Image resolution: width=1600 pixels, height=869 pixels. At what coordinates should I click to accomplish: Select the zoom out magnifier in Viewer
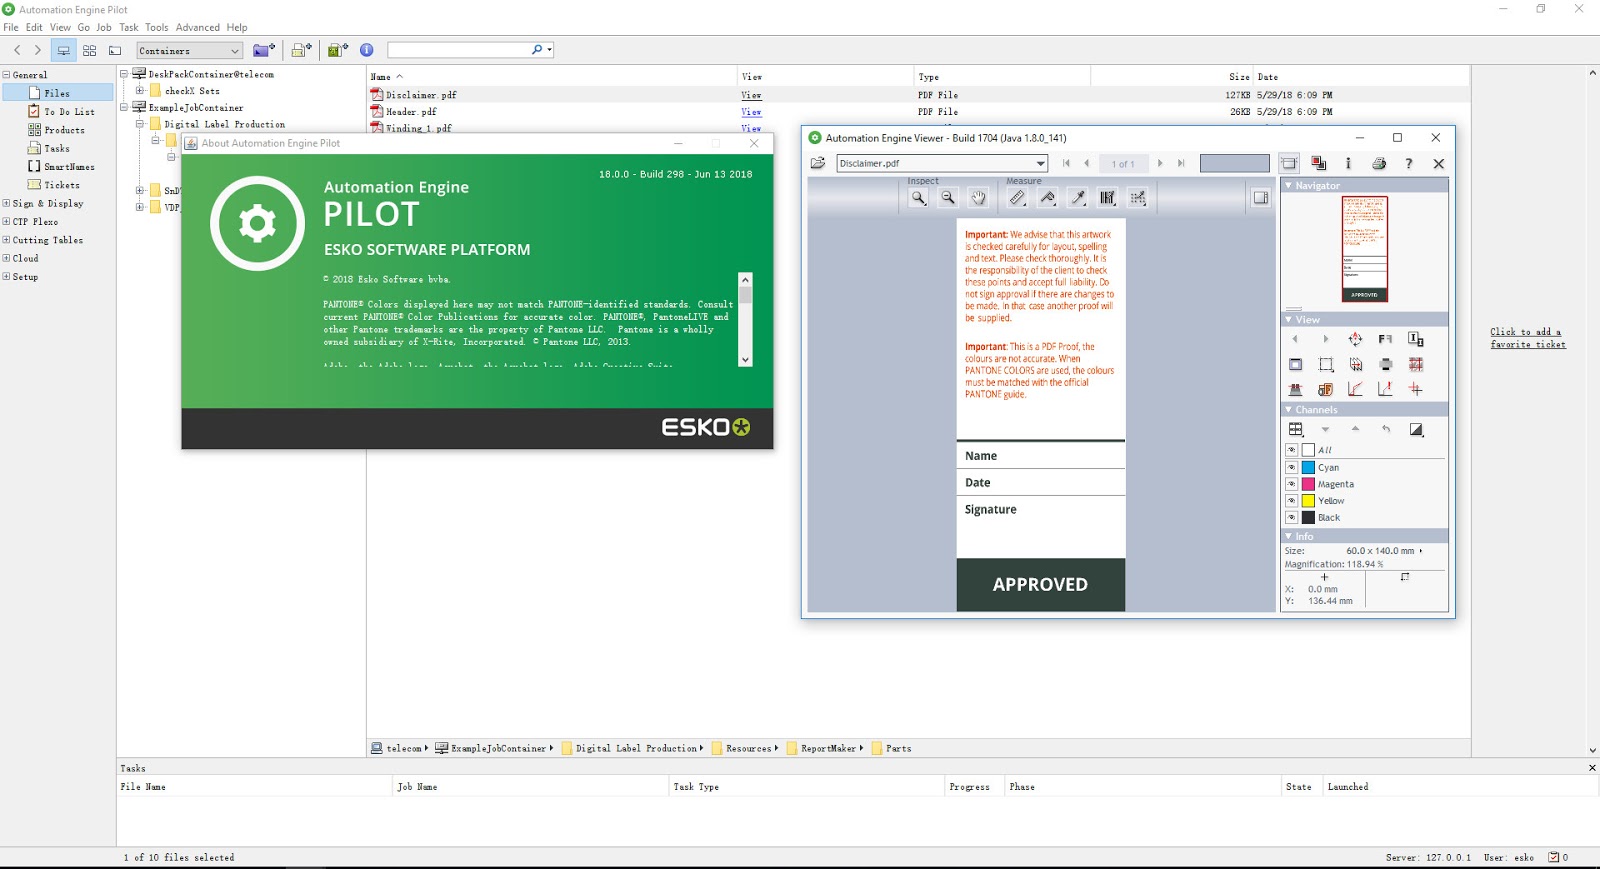click(948, 198)
